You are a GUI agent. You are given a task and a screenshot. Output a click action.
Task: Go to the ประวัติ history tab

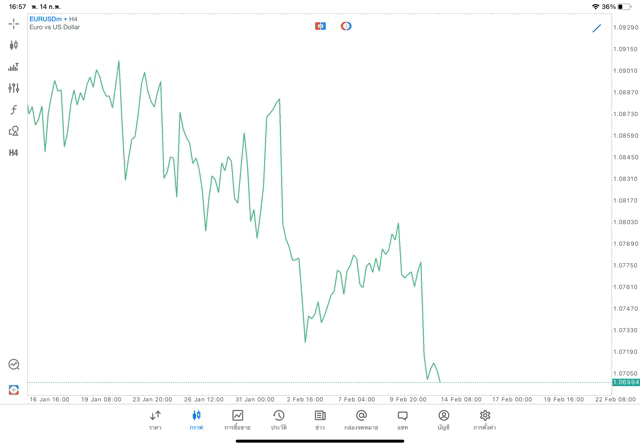(x=279, y=420)
